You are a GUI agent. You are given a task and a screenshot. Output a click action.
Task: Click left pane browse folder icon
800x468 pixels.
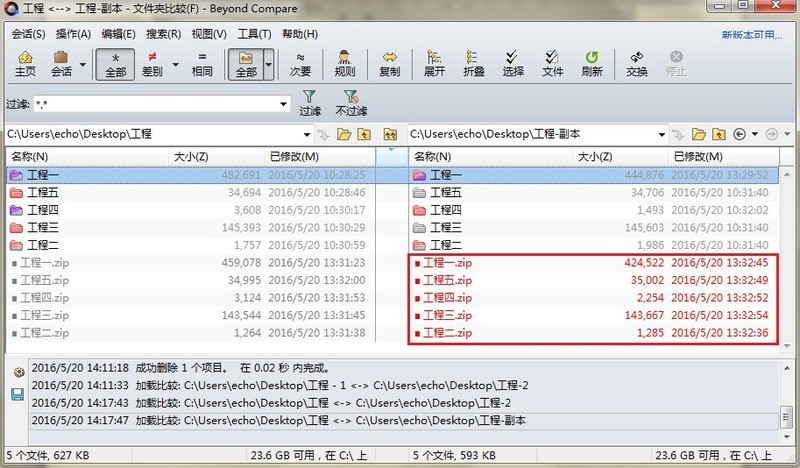point(344,135)
